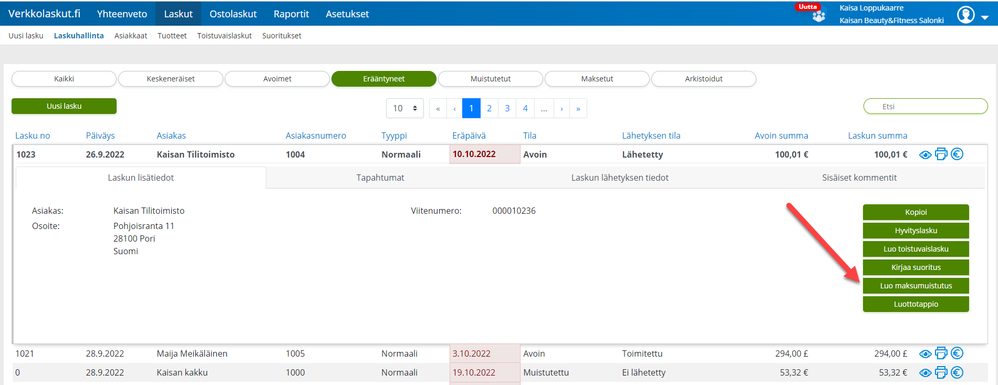This screenshot has height=385, width=998.
Task: Filter invoices by Avoimet
Action: [277, 79]
